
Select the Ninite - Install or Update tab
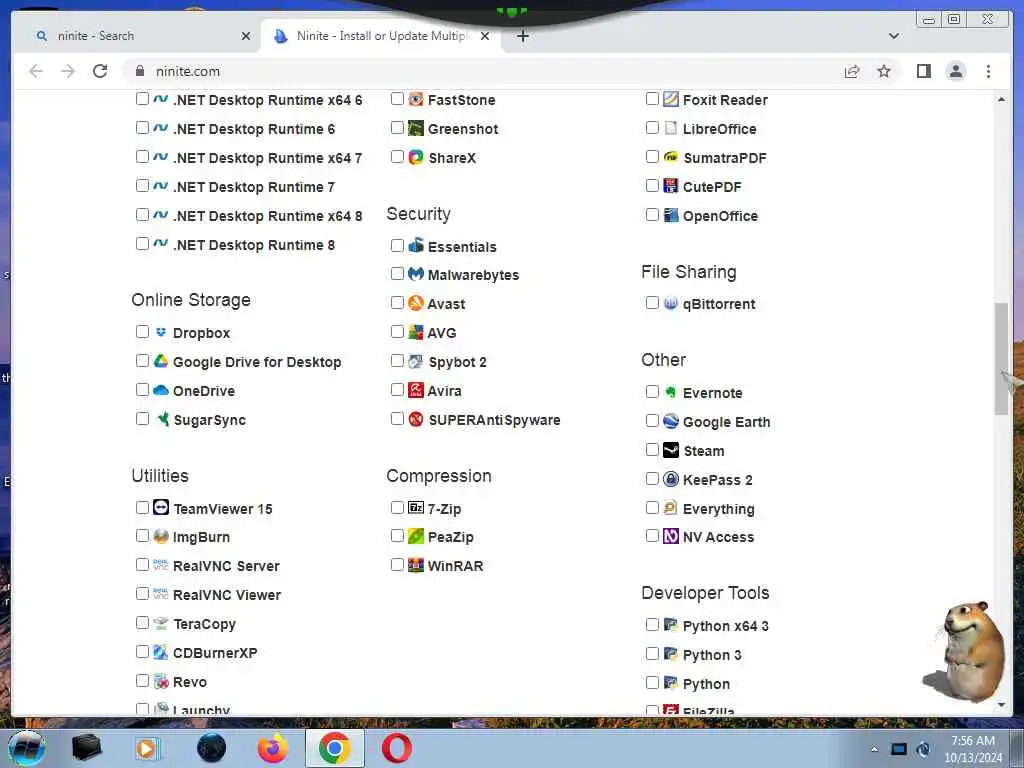381,36
